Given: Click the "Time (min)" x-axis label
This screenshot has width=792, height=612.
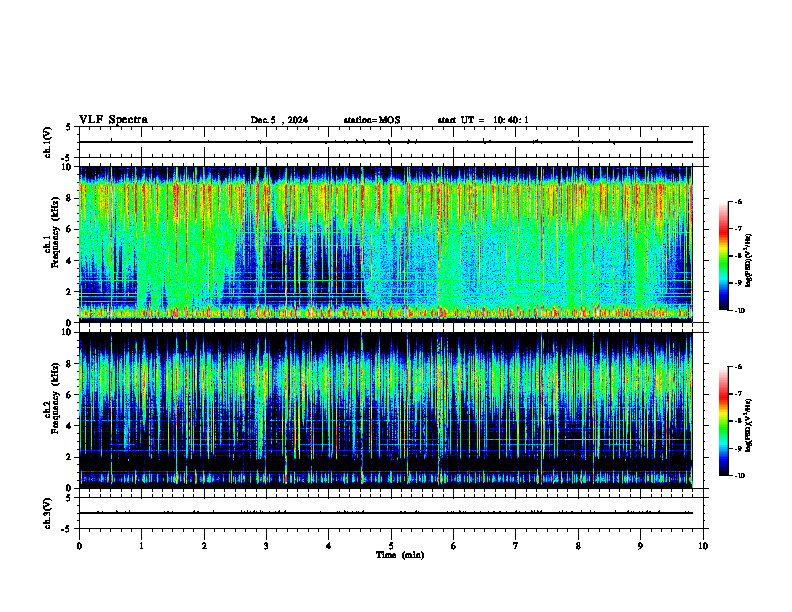Looking at the screenshot, I should (400, 555).
